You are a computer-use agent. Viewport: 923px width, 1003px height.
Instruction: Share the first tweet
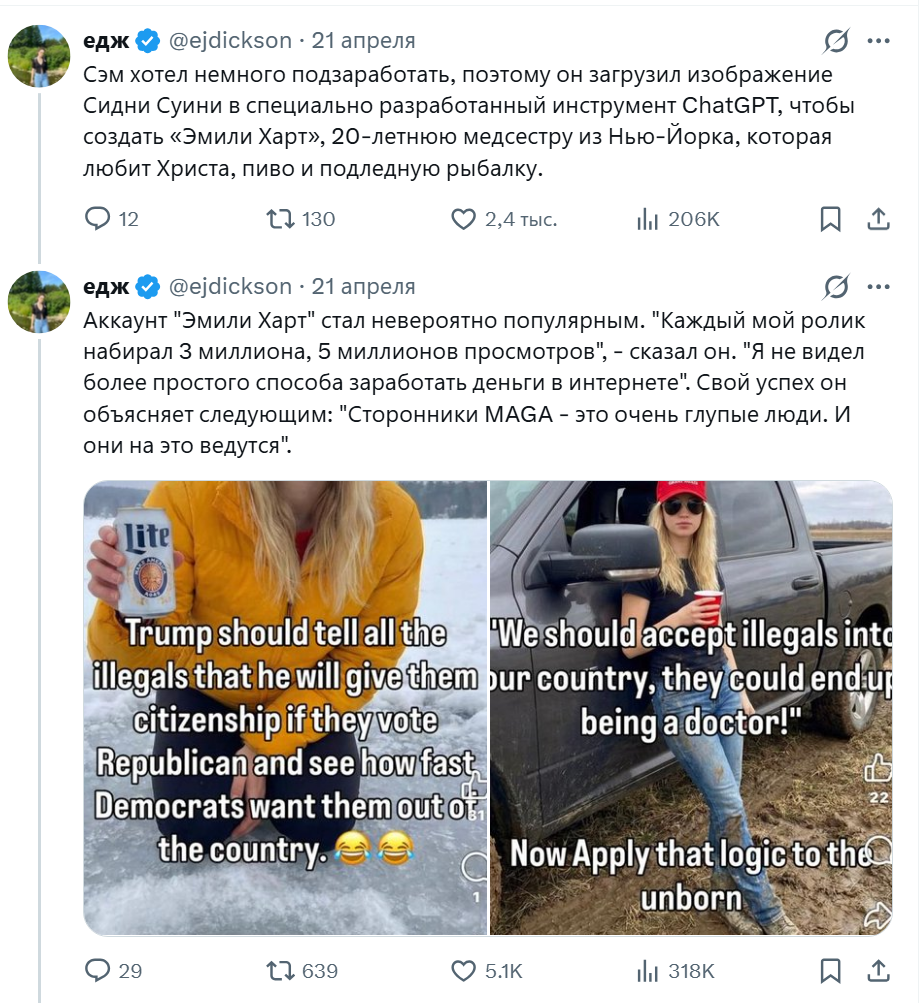[878, 219]
